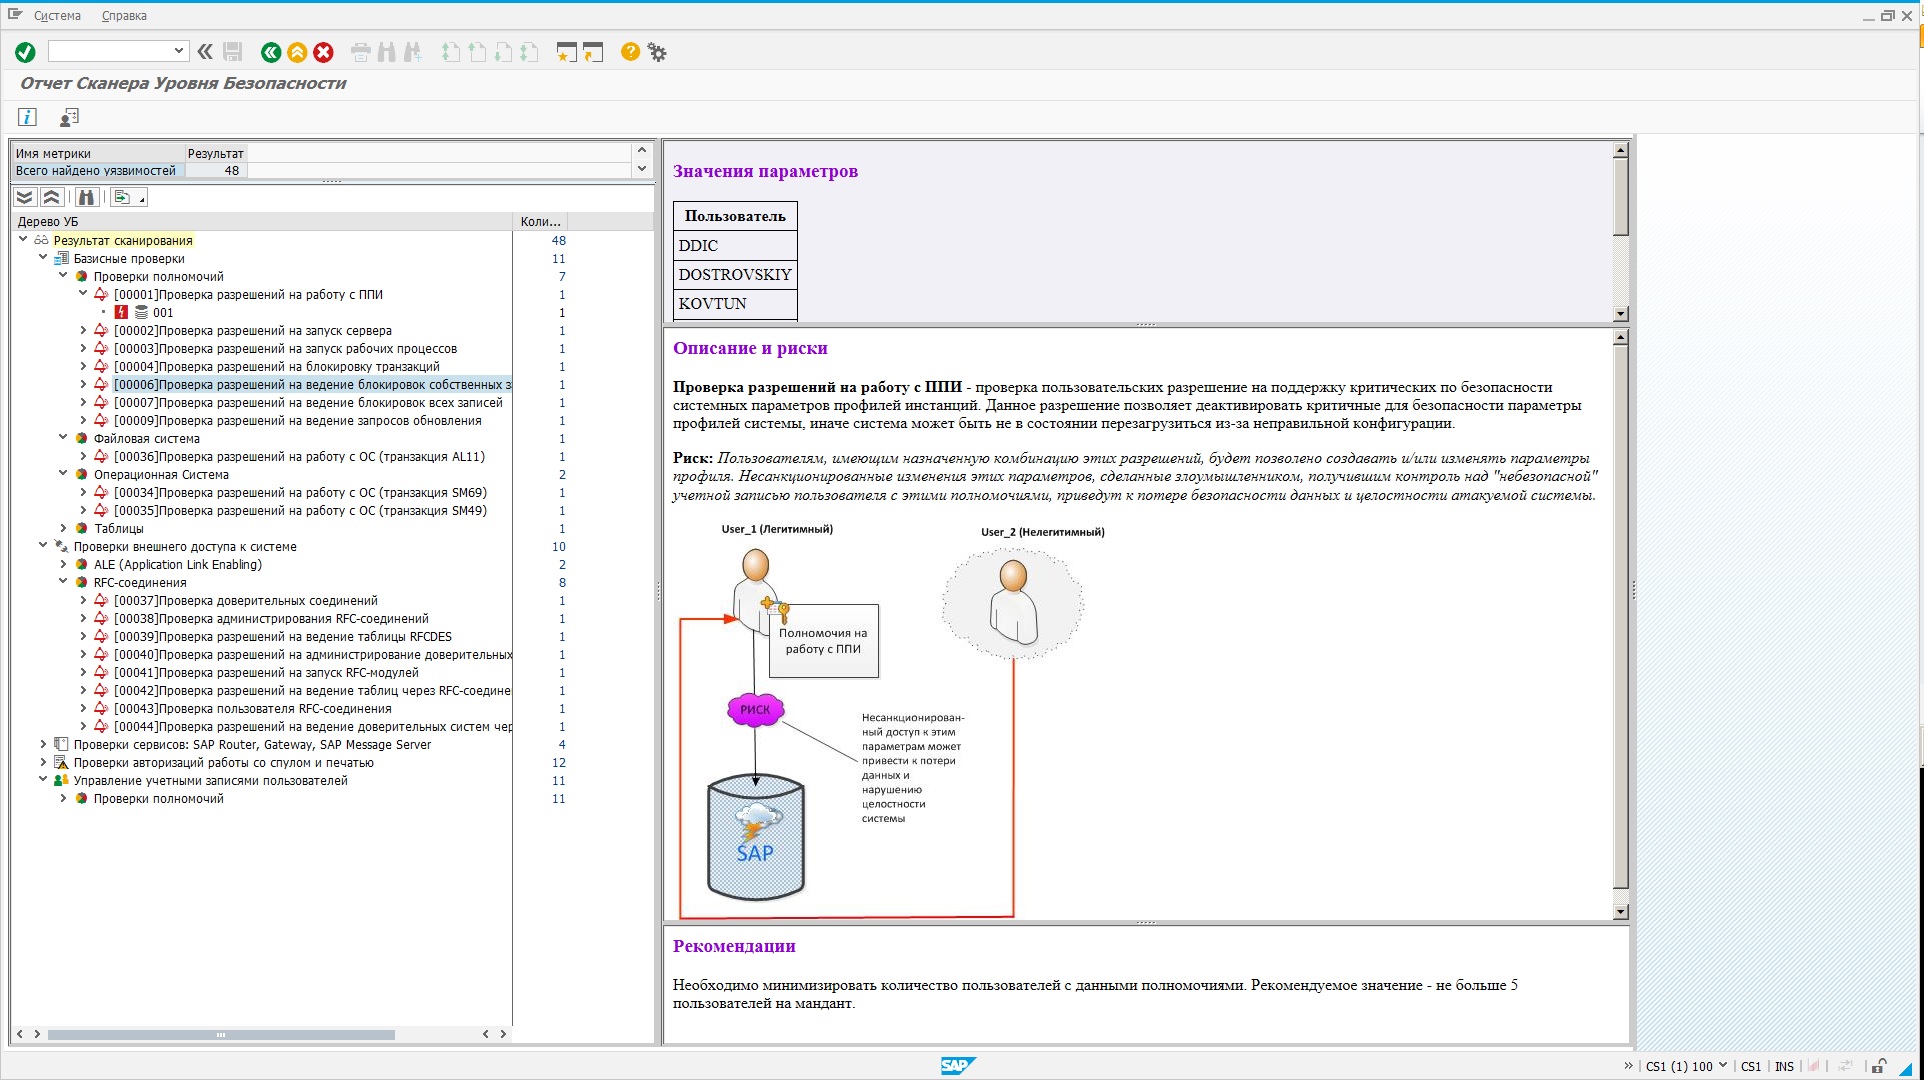This screenshot has width=1924, height=1080.
Task: Click Create new session window icon
Action: click(566, 52)
